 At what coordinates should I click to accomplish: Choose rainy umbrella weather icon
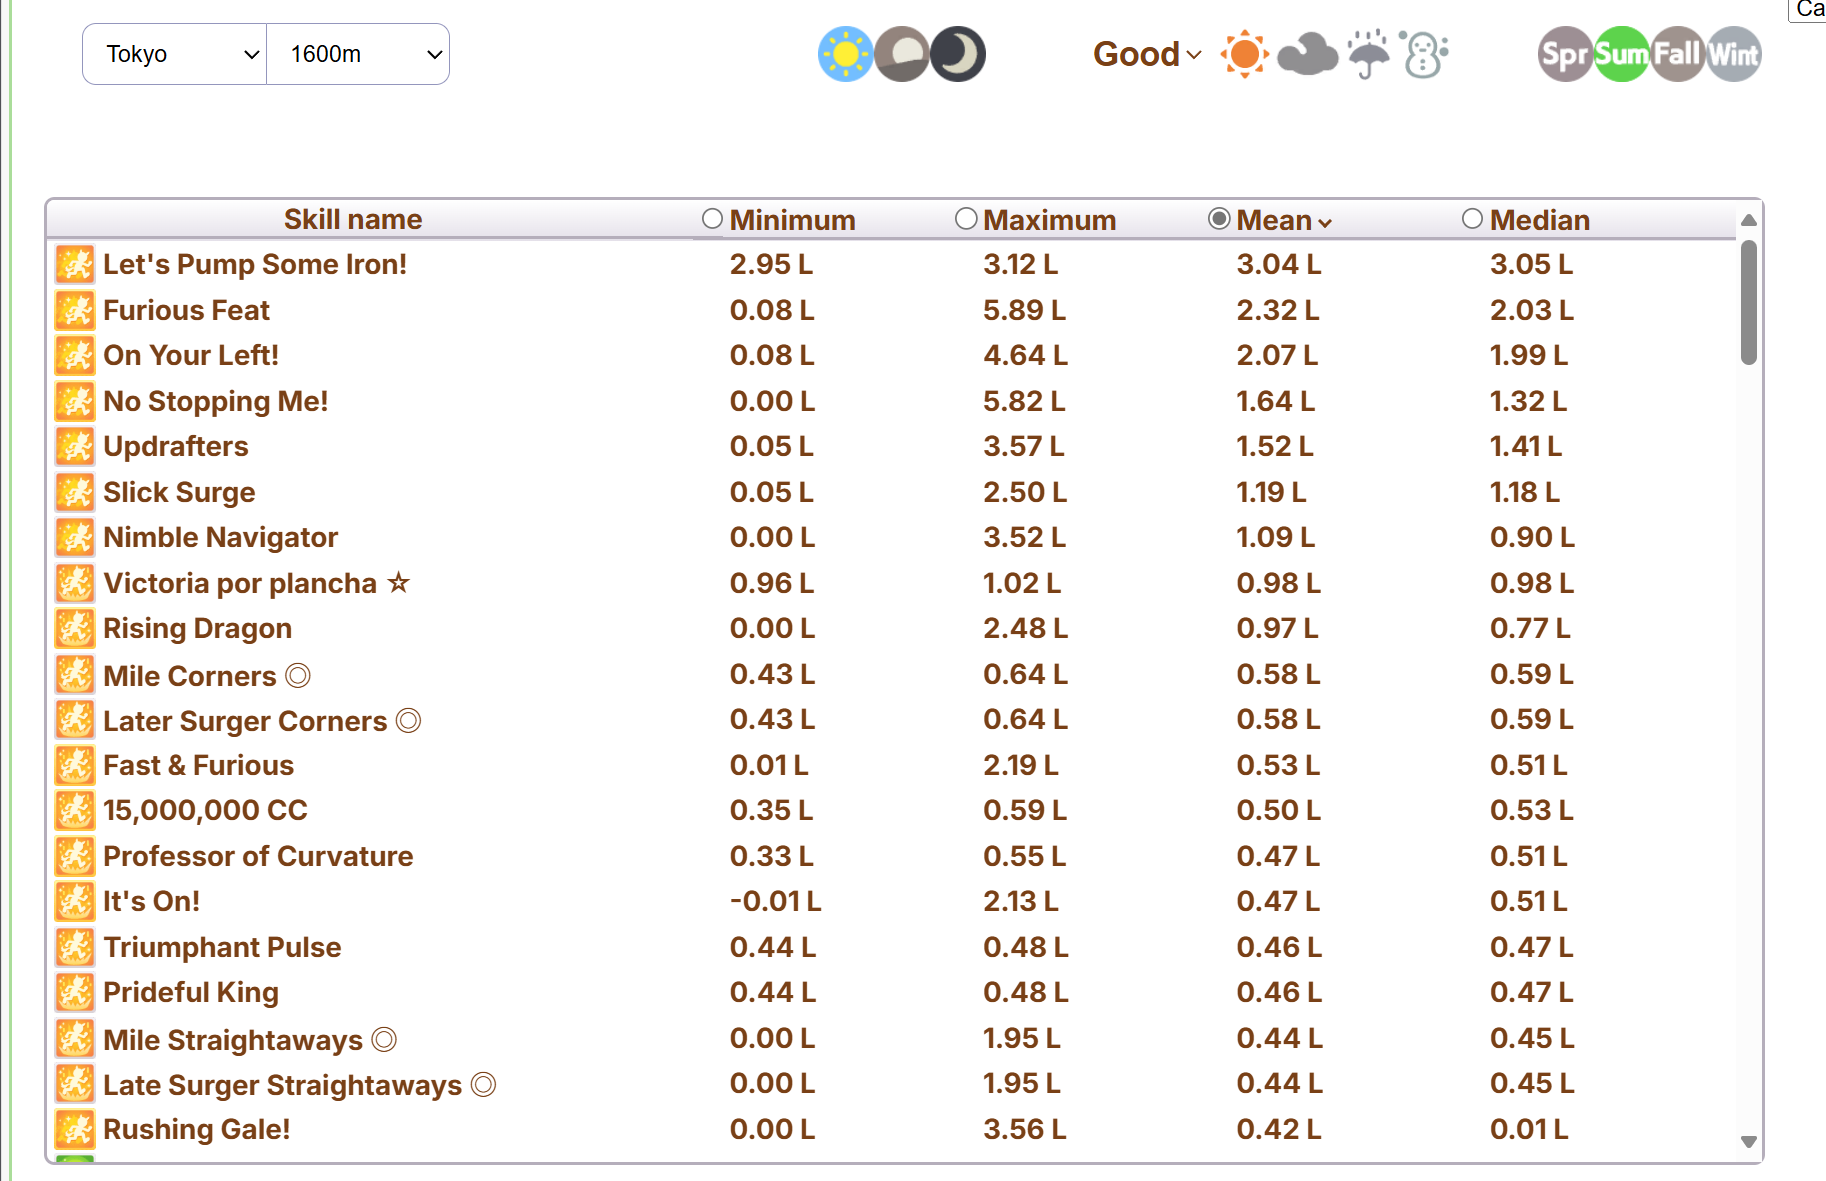pos(1368,54)
